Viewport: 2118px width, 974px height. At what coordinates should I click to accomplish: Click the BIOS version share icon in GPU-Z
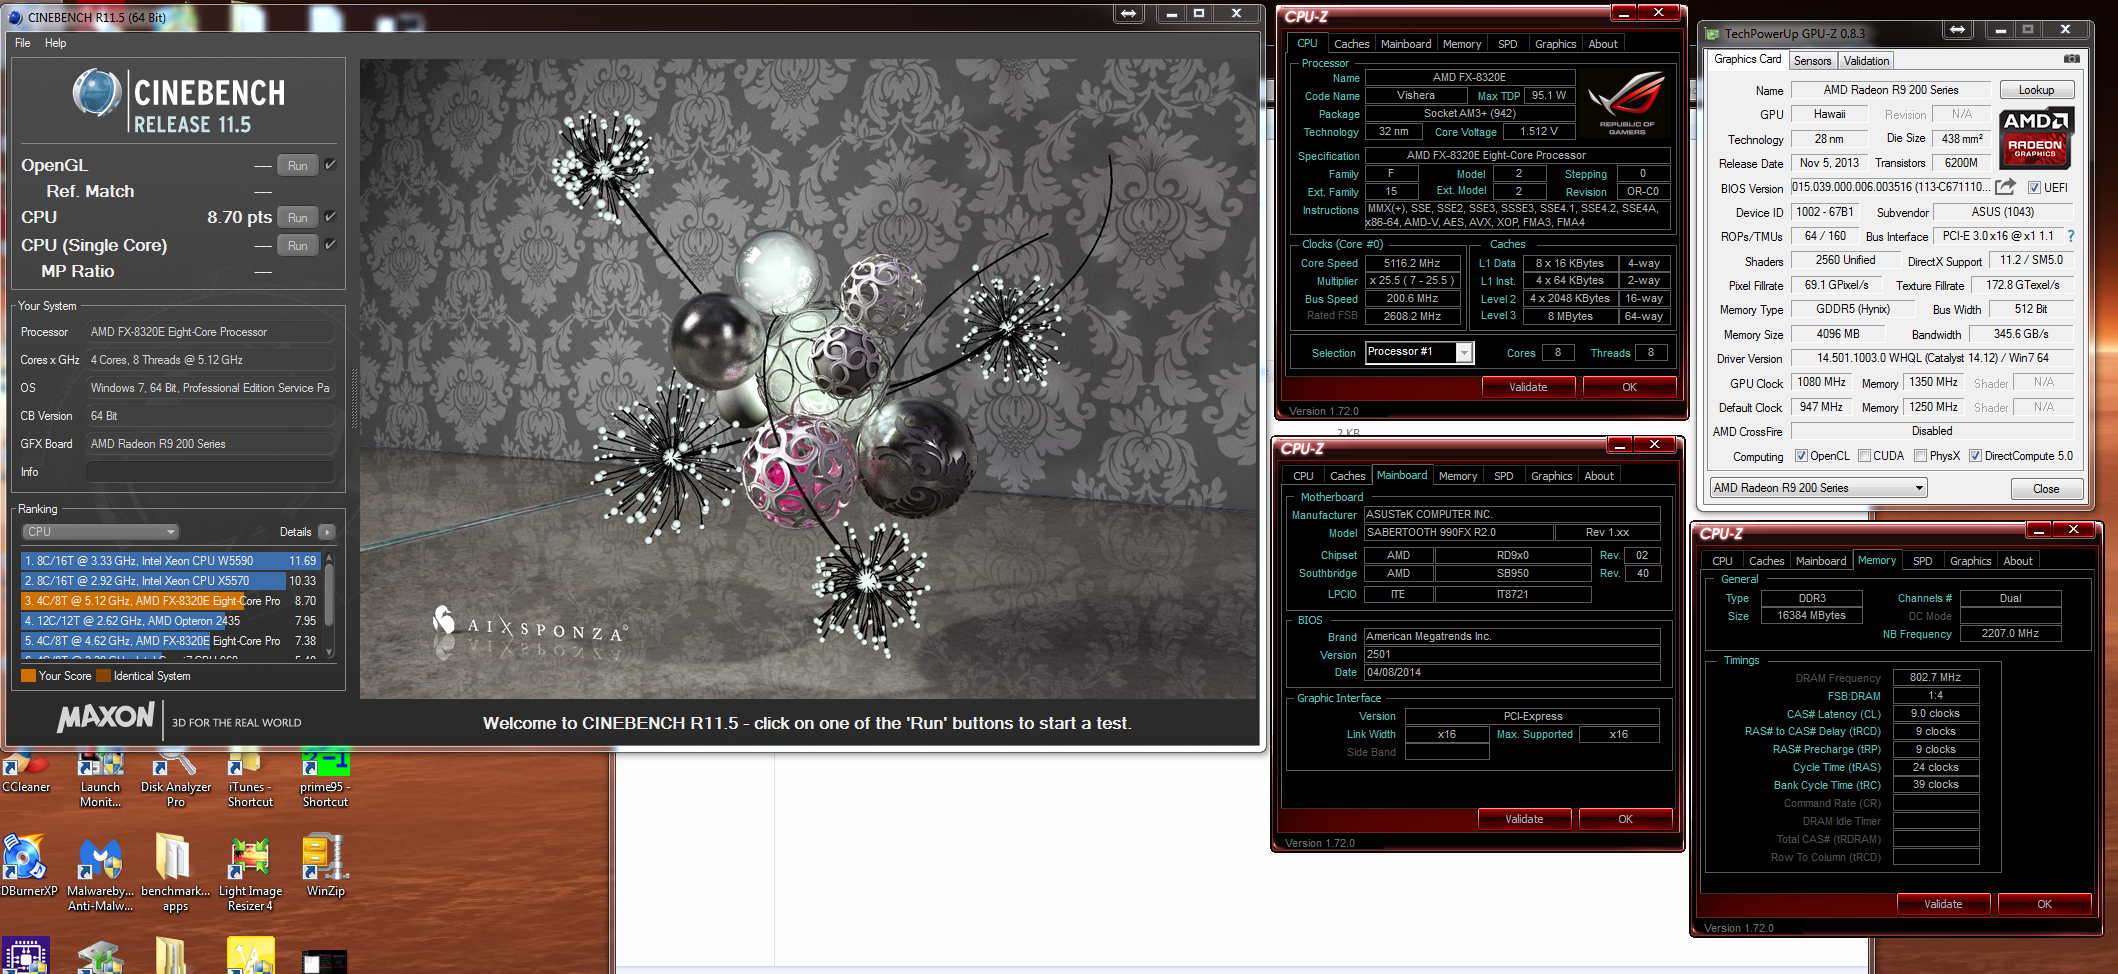tap(2005, 187)
